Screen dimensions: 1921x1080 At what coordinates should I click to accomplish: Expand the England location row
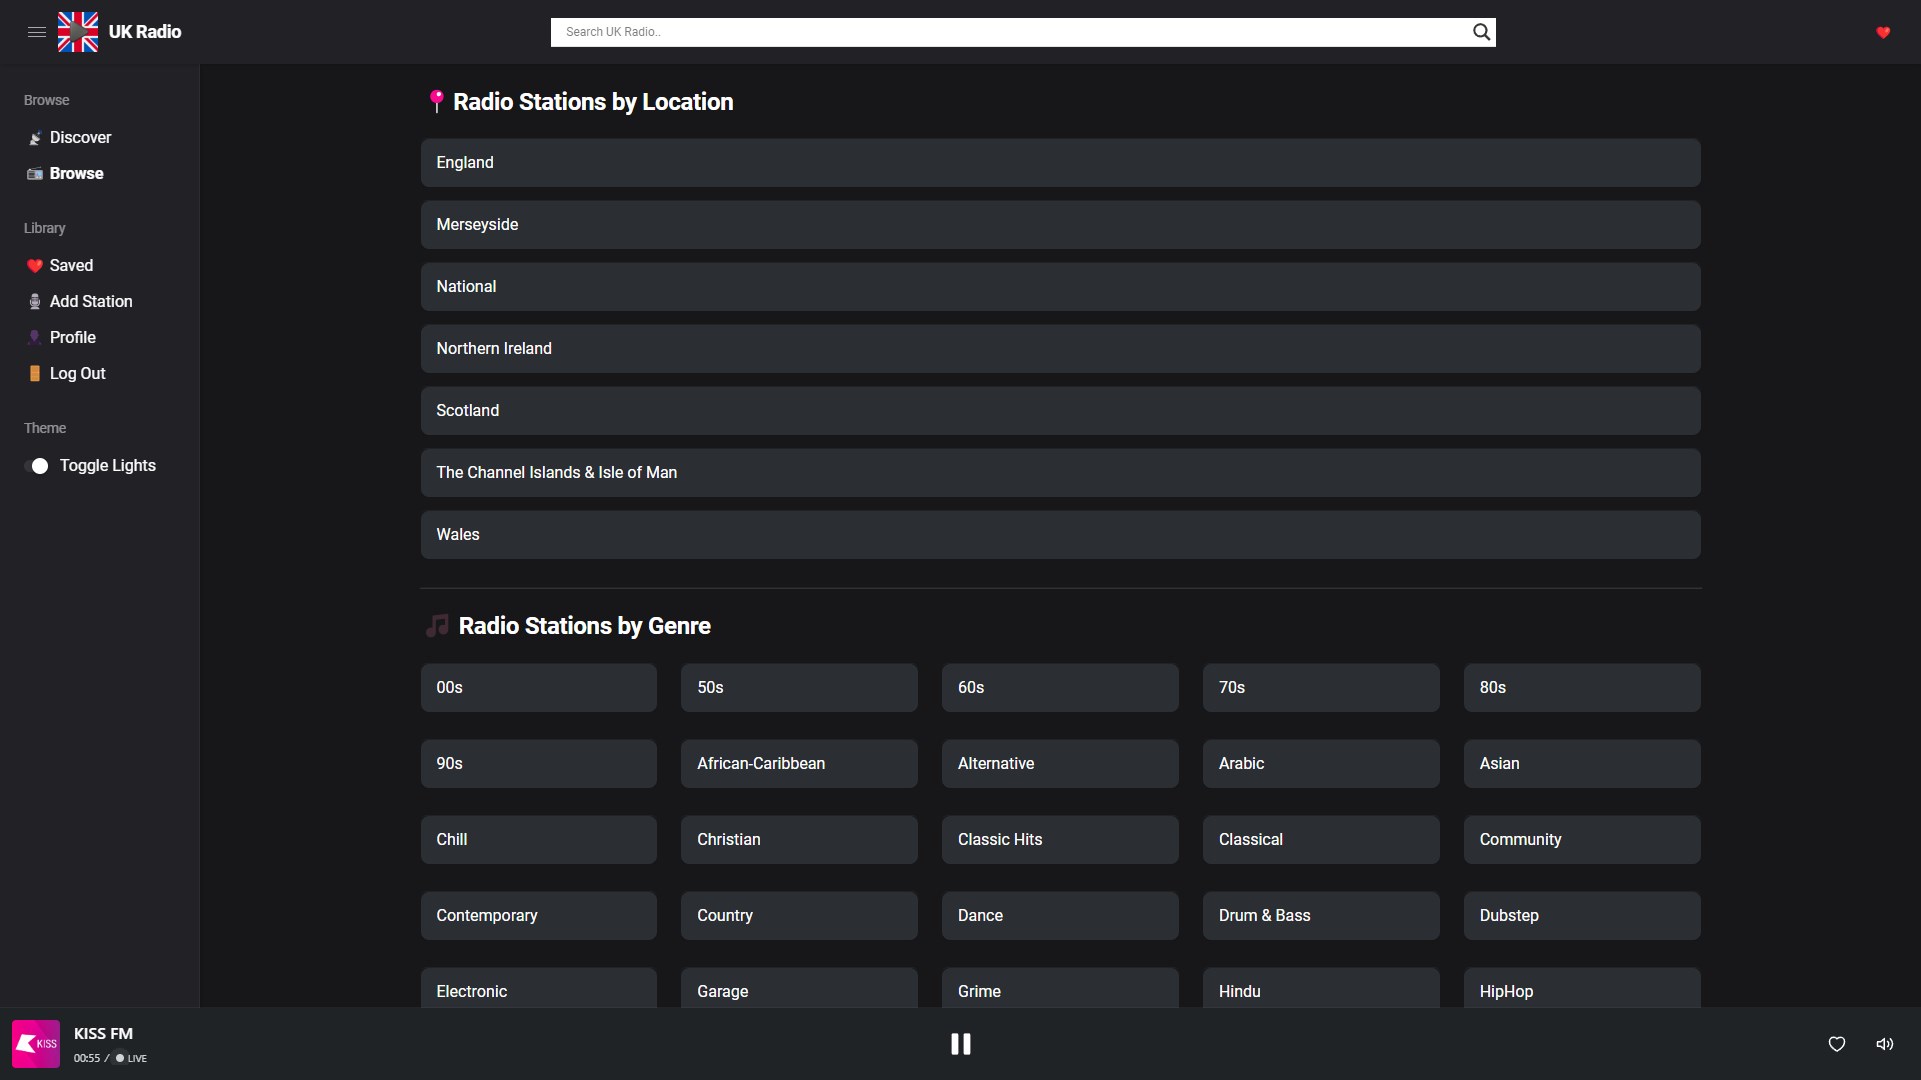1060,163
